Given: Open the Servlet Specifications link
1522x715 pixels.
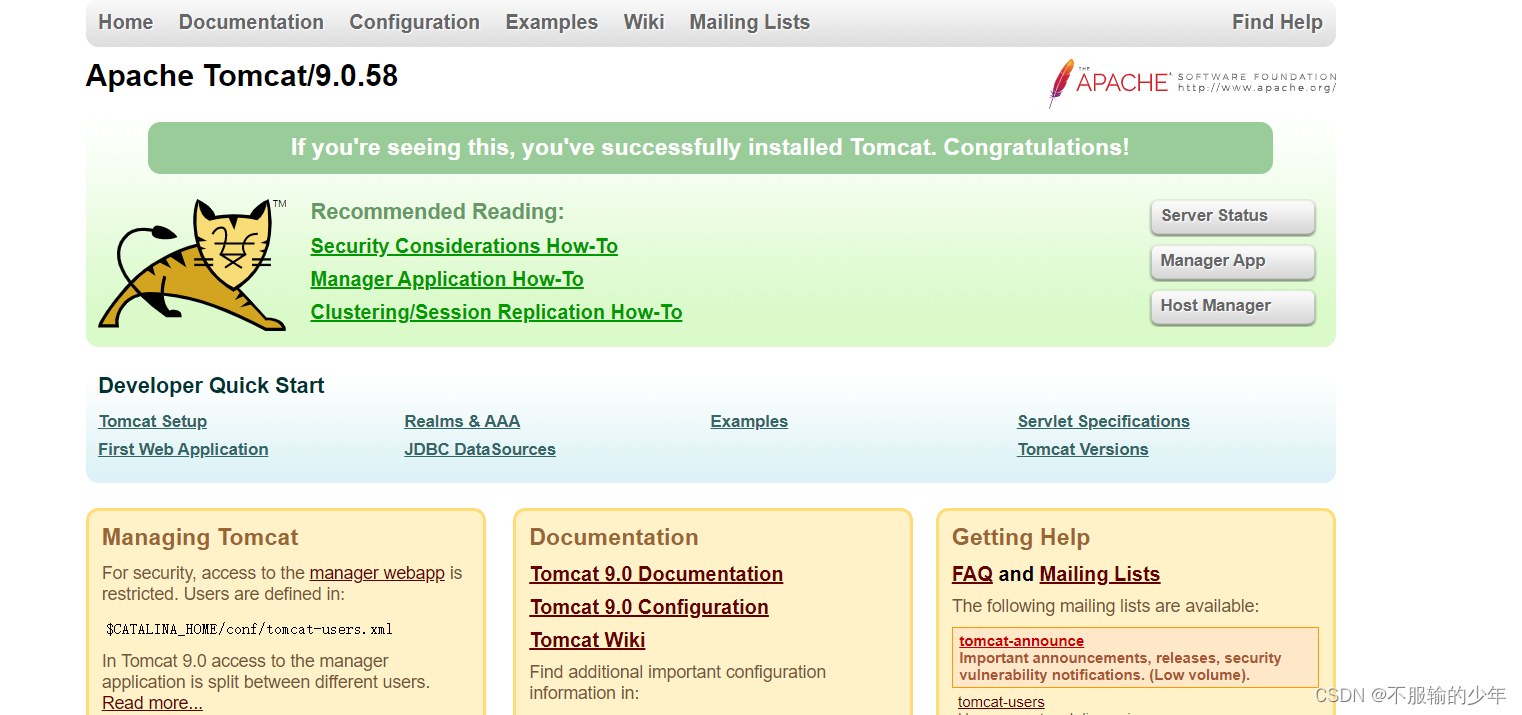Looking at the screenshot, I should click(x=1103, y=421).
